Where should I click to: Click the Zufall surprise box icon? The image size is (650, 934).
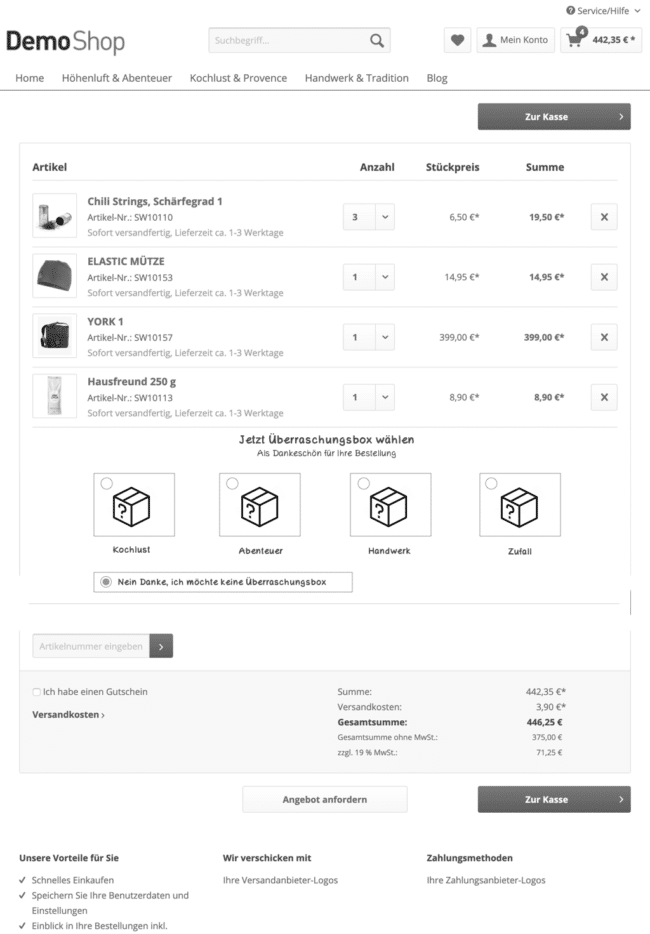(519, 508)
